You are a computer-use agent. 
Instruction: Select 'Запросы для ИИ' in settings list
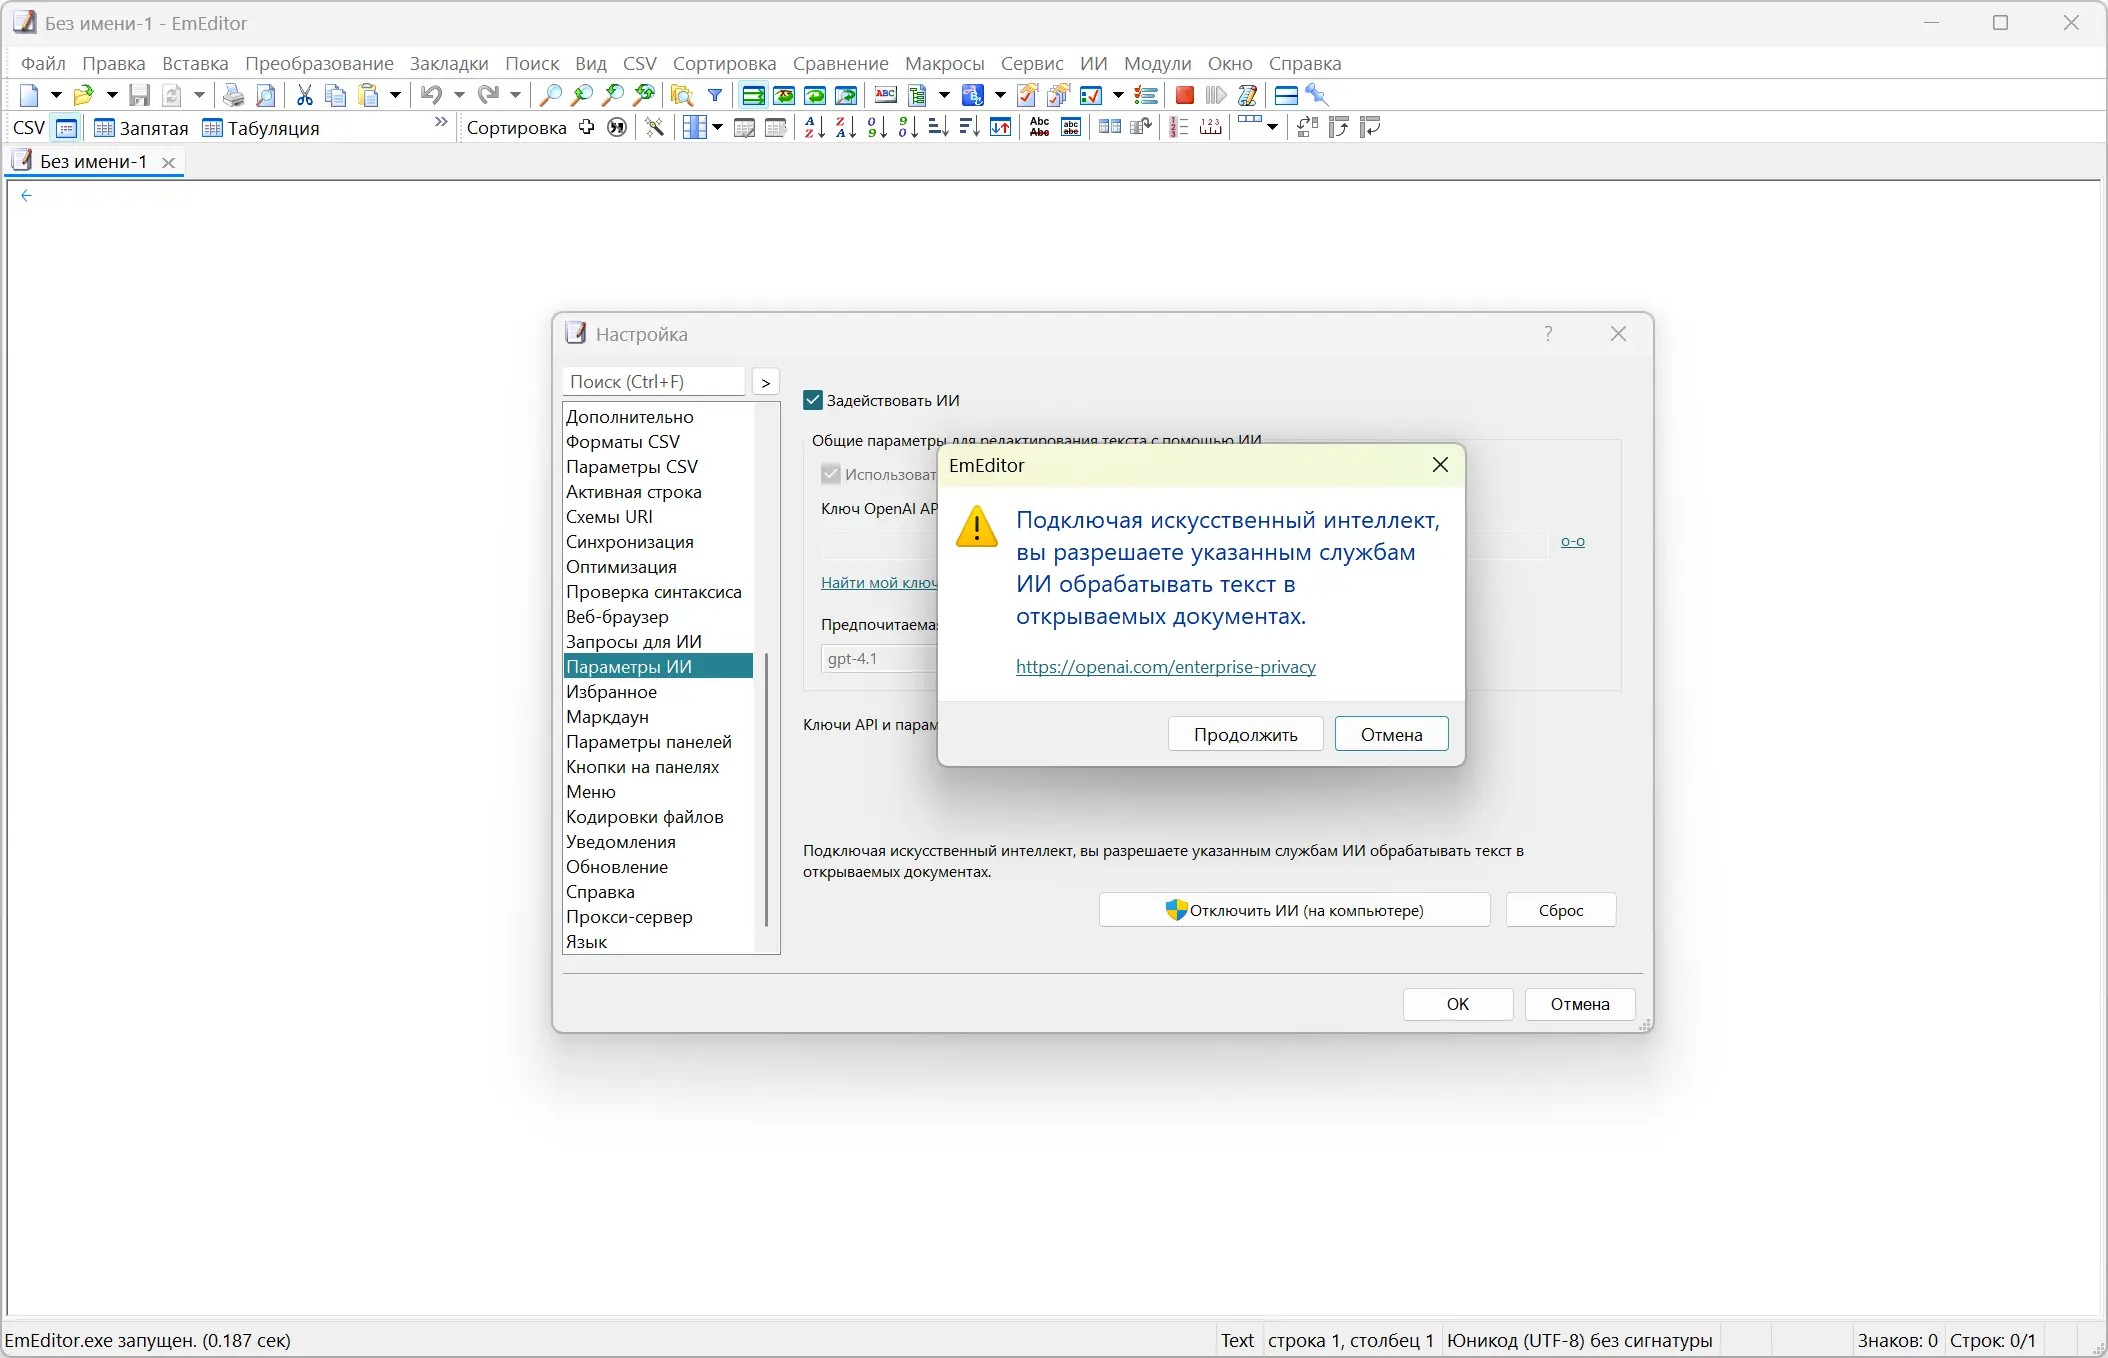pyautogui.click(x=634, y=642)
